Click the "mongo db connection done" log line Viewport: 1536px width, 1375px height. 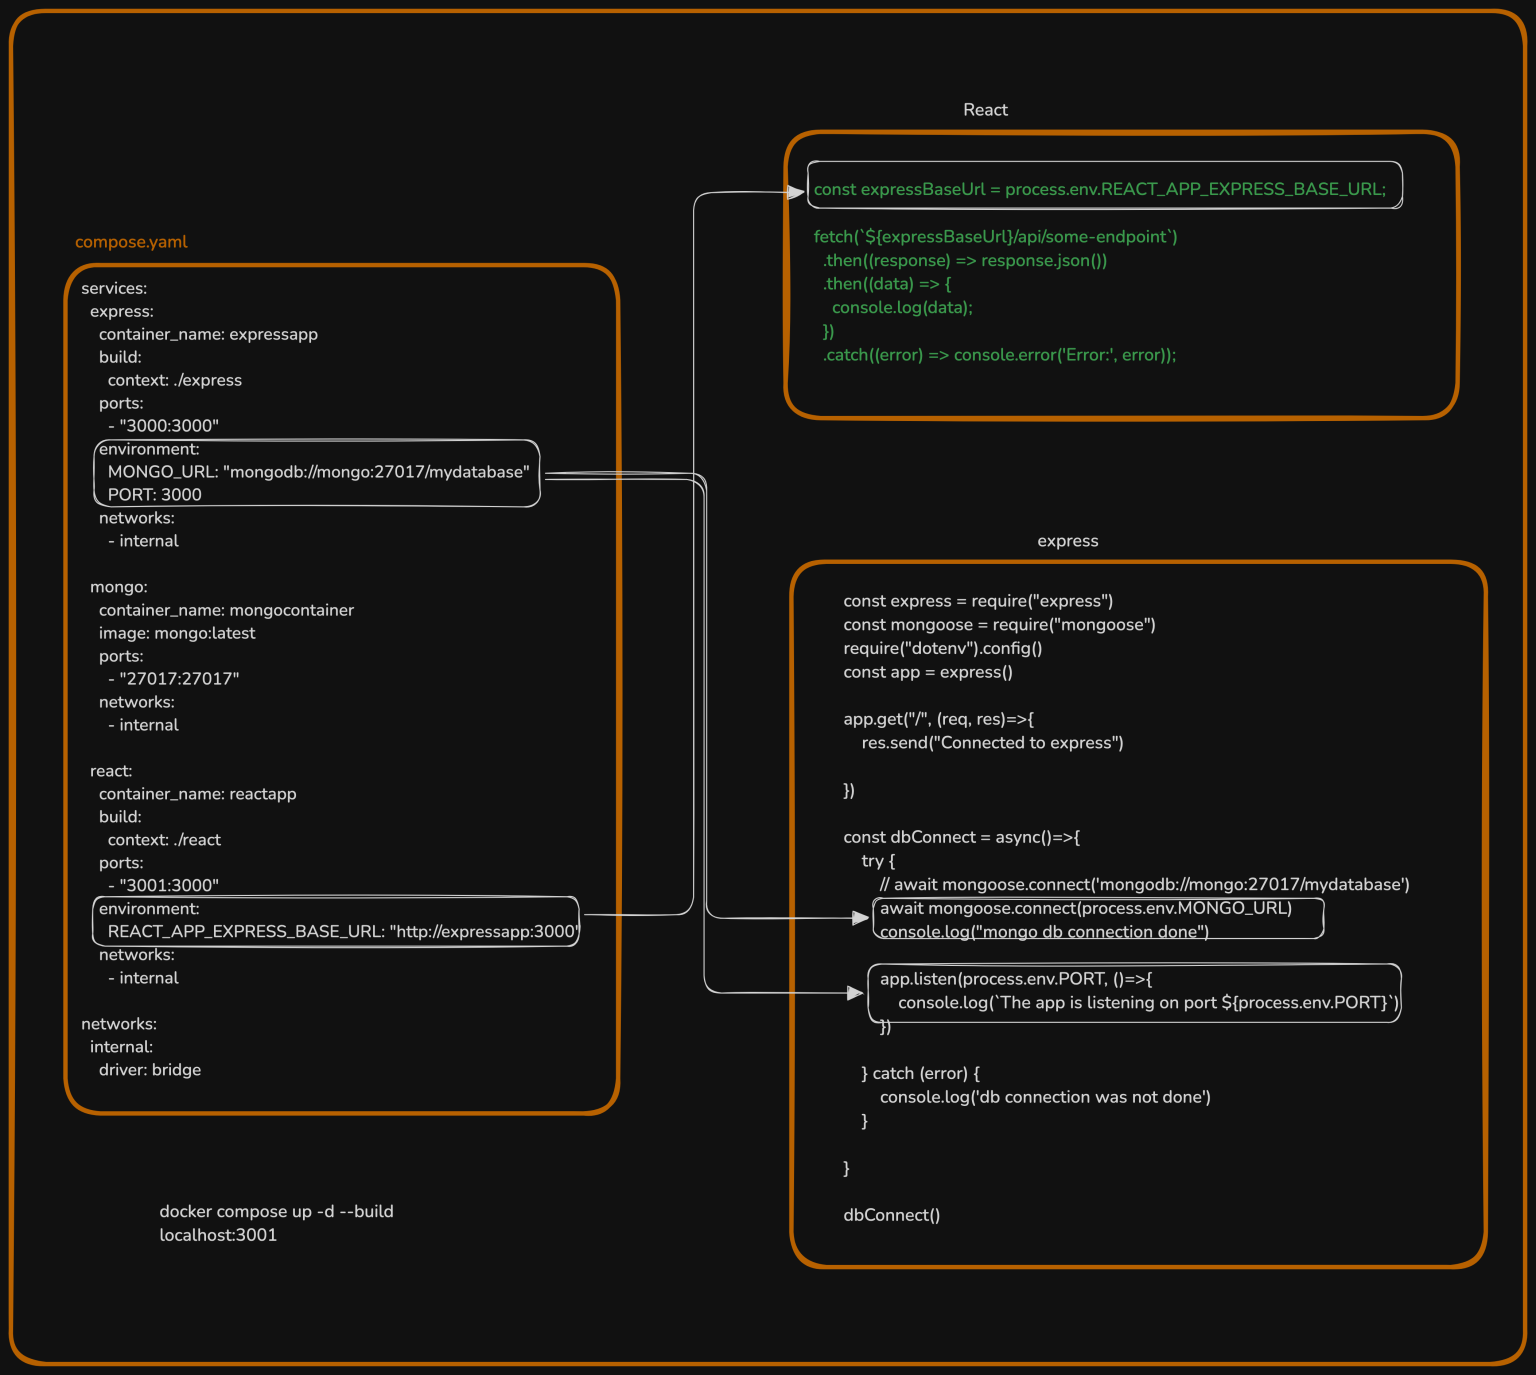pos(1044,932)
